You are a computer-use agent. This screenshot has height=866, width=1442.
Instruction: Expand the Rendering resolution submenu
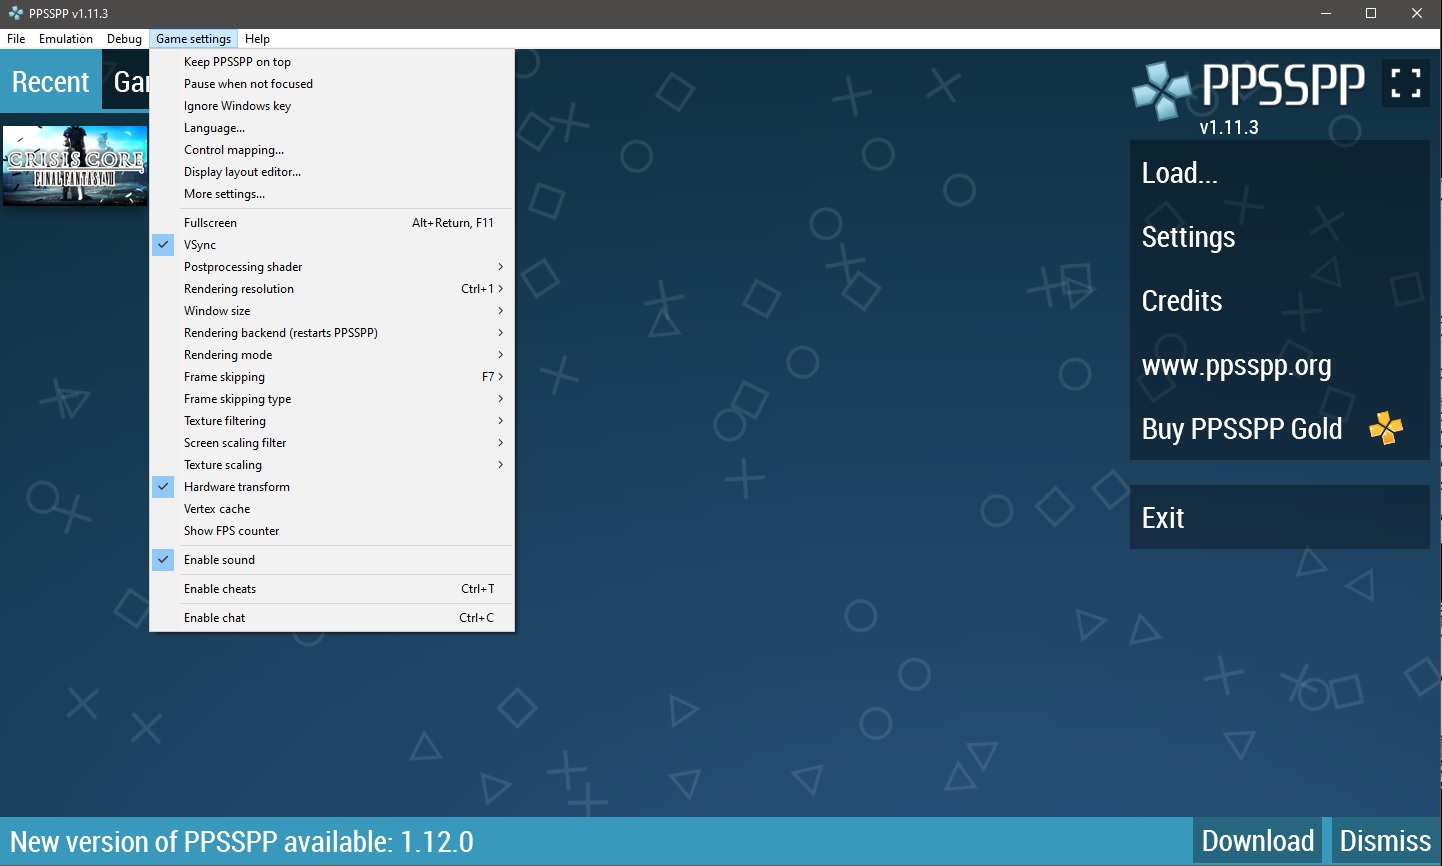pos(239,289)
